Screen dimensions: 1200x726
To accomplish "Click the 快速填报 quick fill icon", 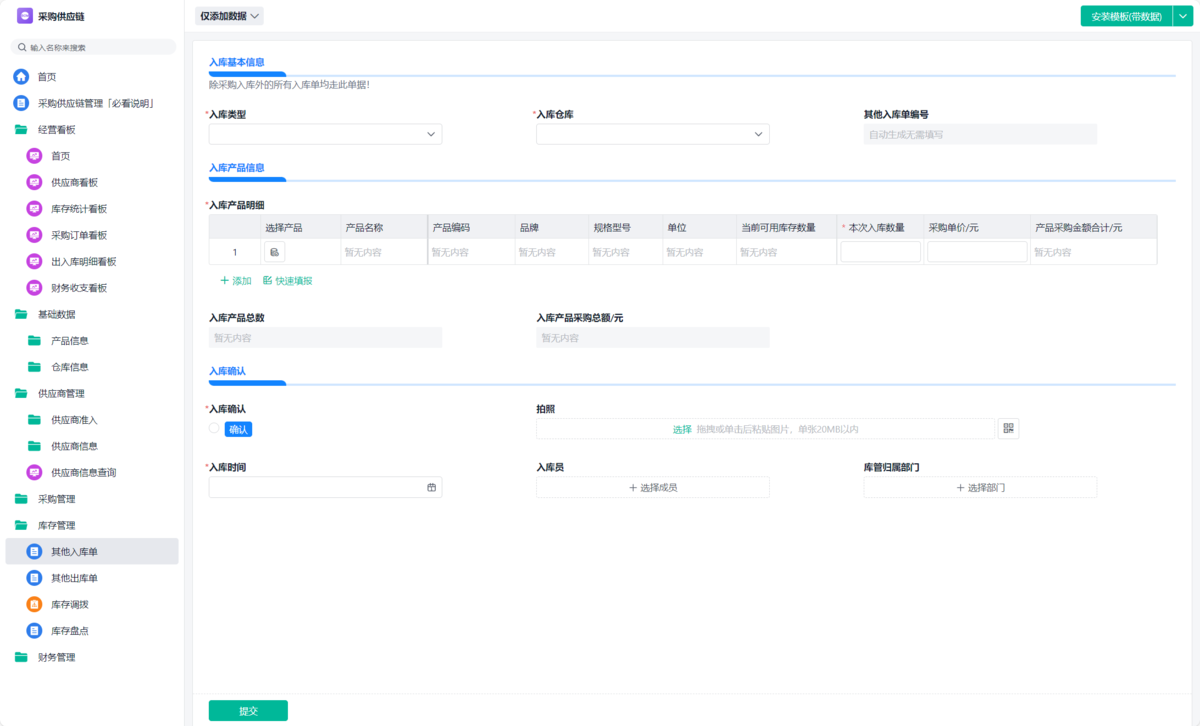I will tap(268, 281).
